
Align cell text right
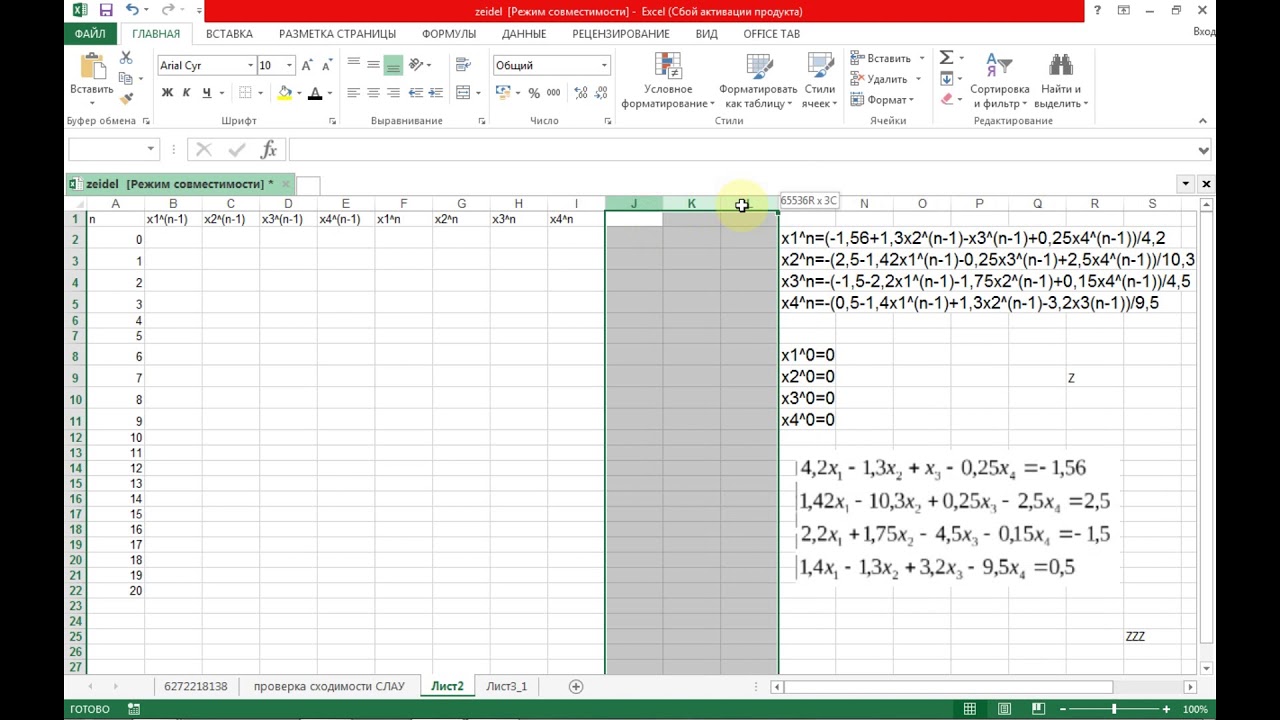[x=393, y=93]
